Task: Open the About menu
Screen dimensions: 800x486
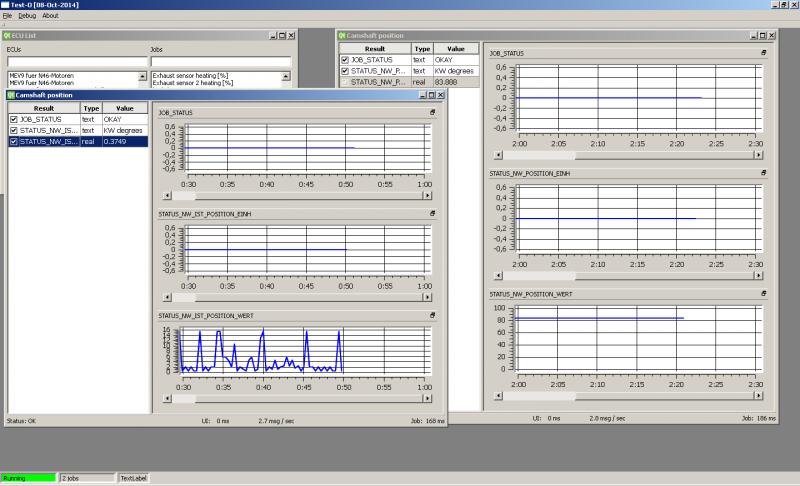Action: click(50, 16)
